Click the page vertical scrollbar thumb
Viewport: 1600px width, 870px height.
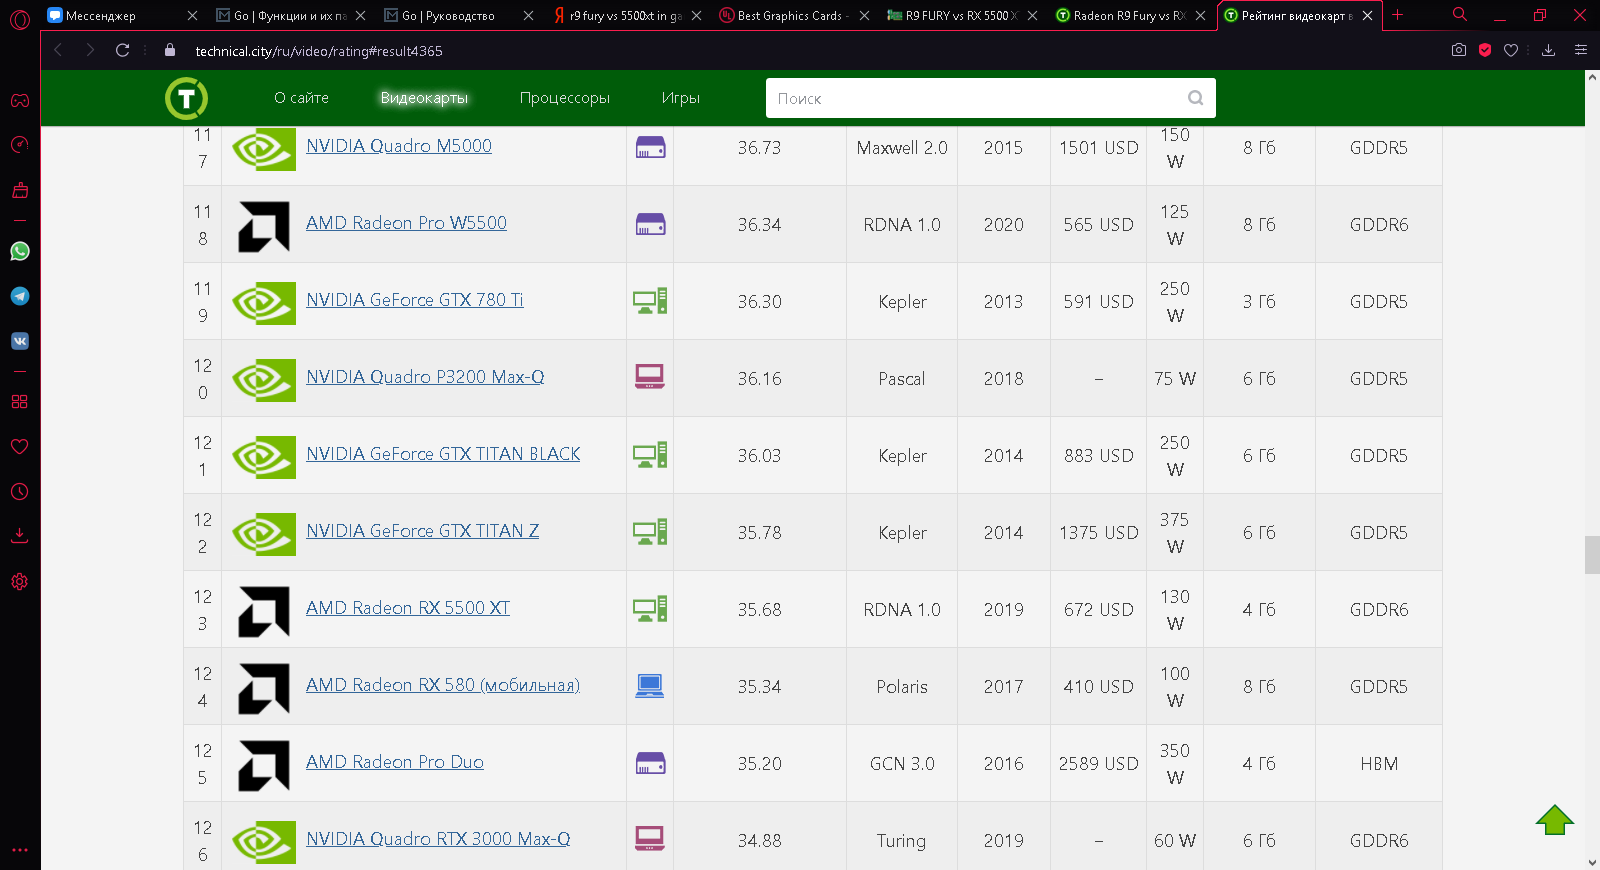tap(1592, 555)
